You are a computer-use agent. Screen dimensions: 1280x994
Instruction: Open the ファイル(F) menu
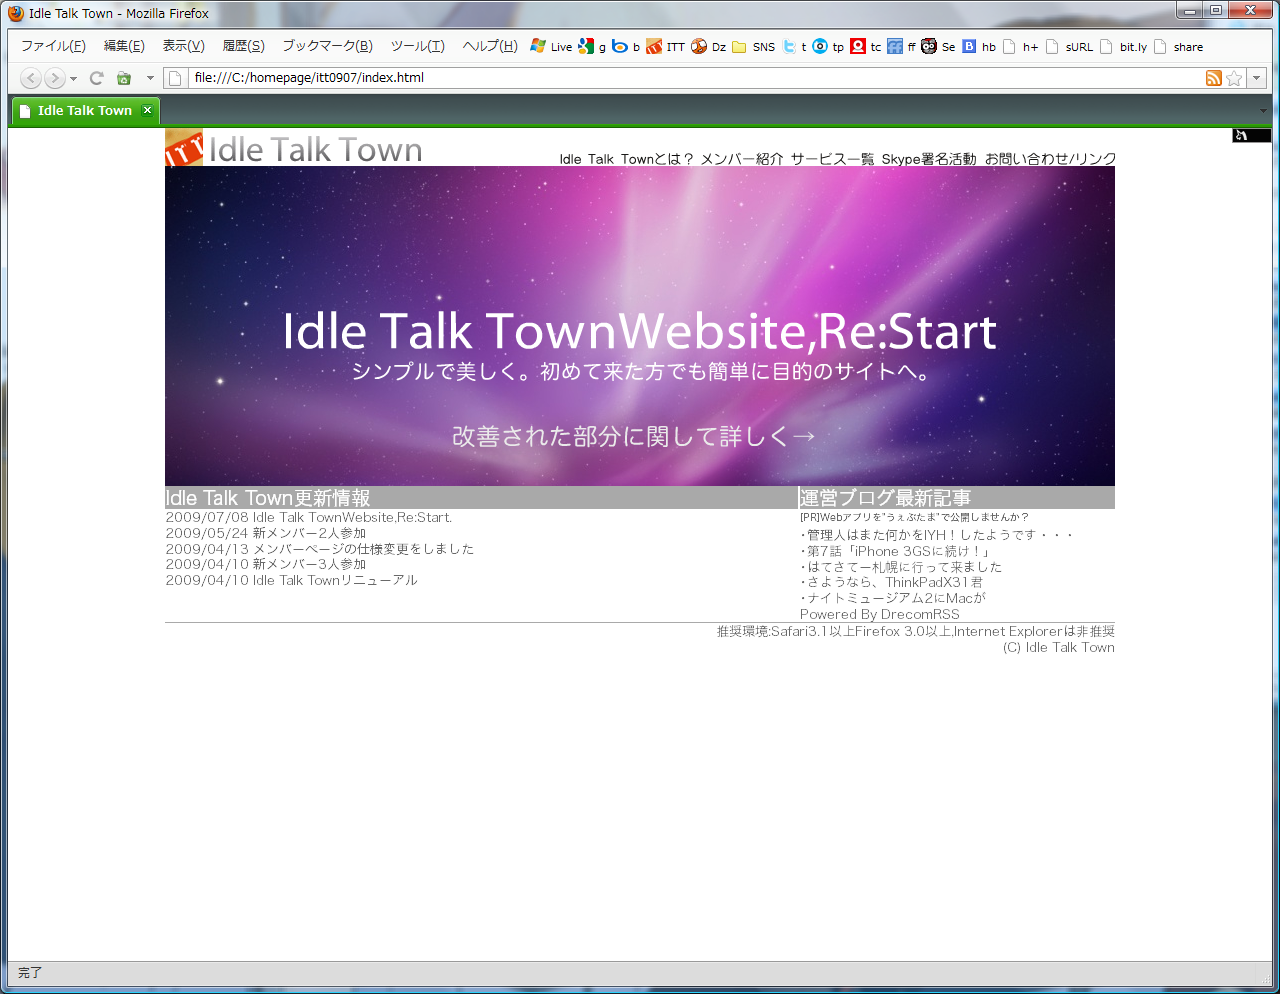click(53, 46)
